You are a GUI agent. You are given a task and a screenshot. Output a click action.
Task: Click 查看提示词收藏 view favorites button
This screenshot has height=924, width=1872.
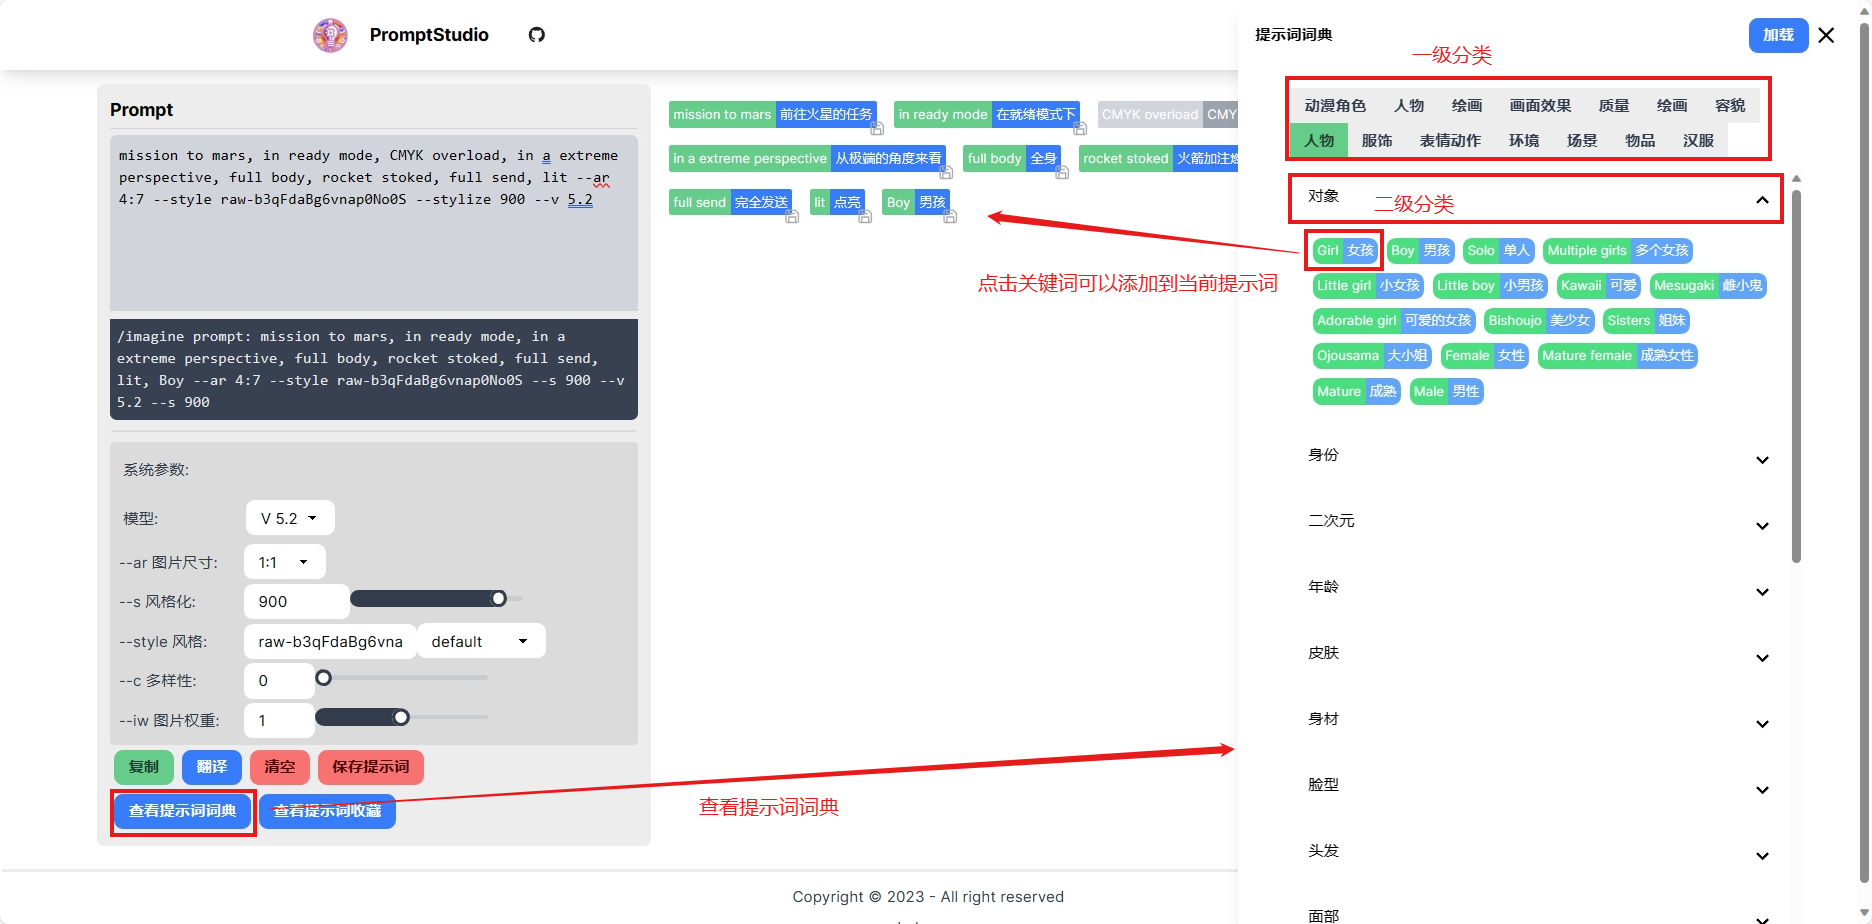tap(328, 811)
